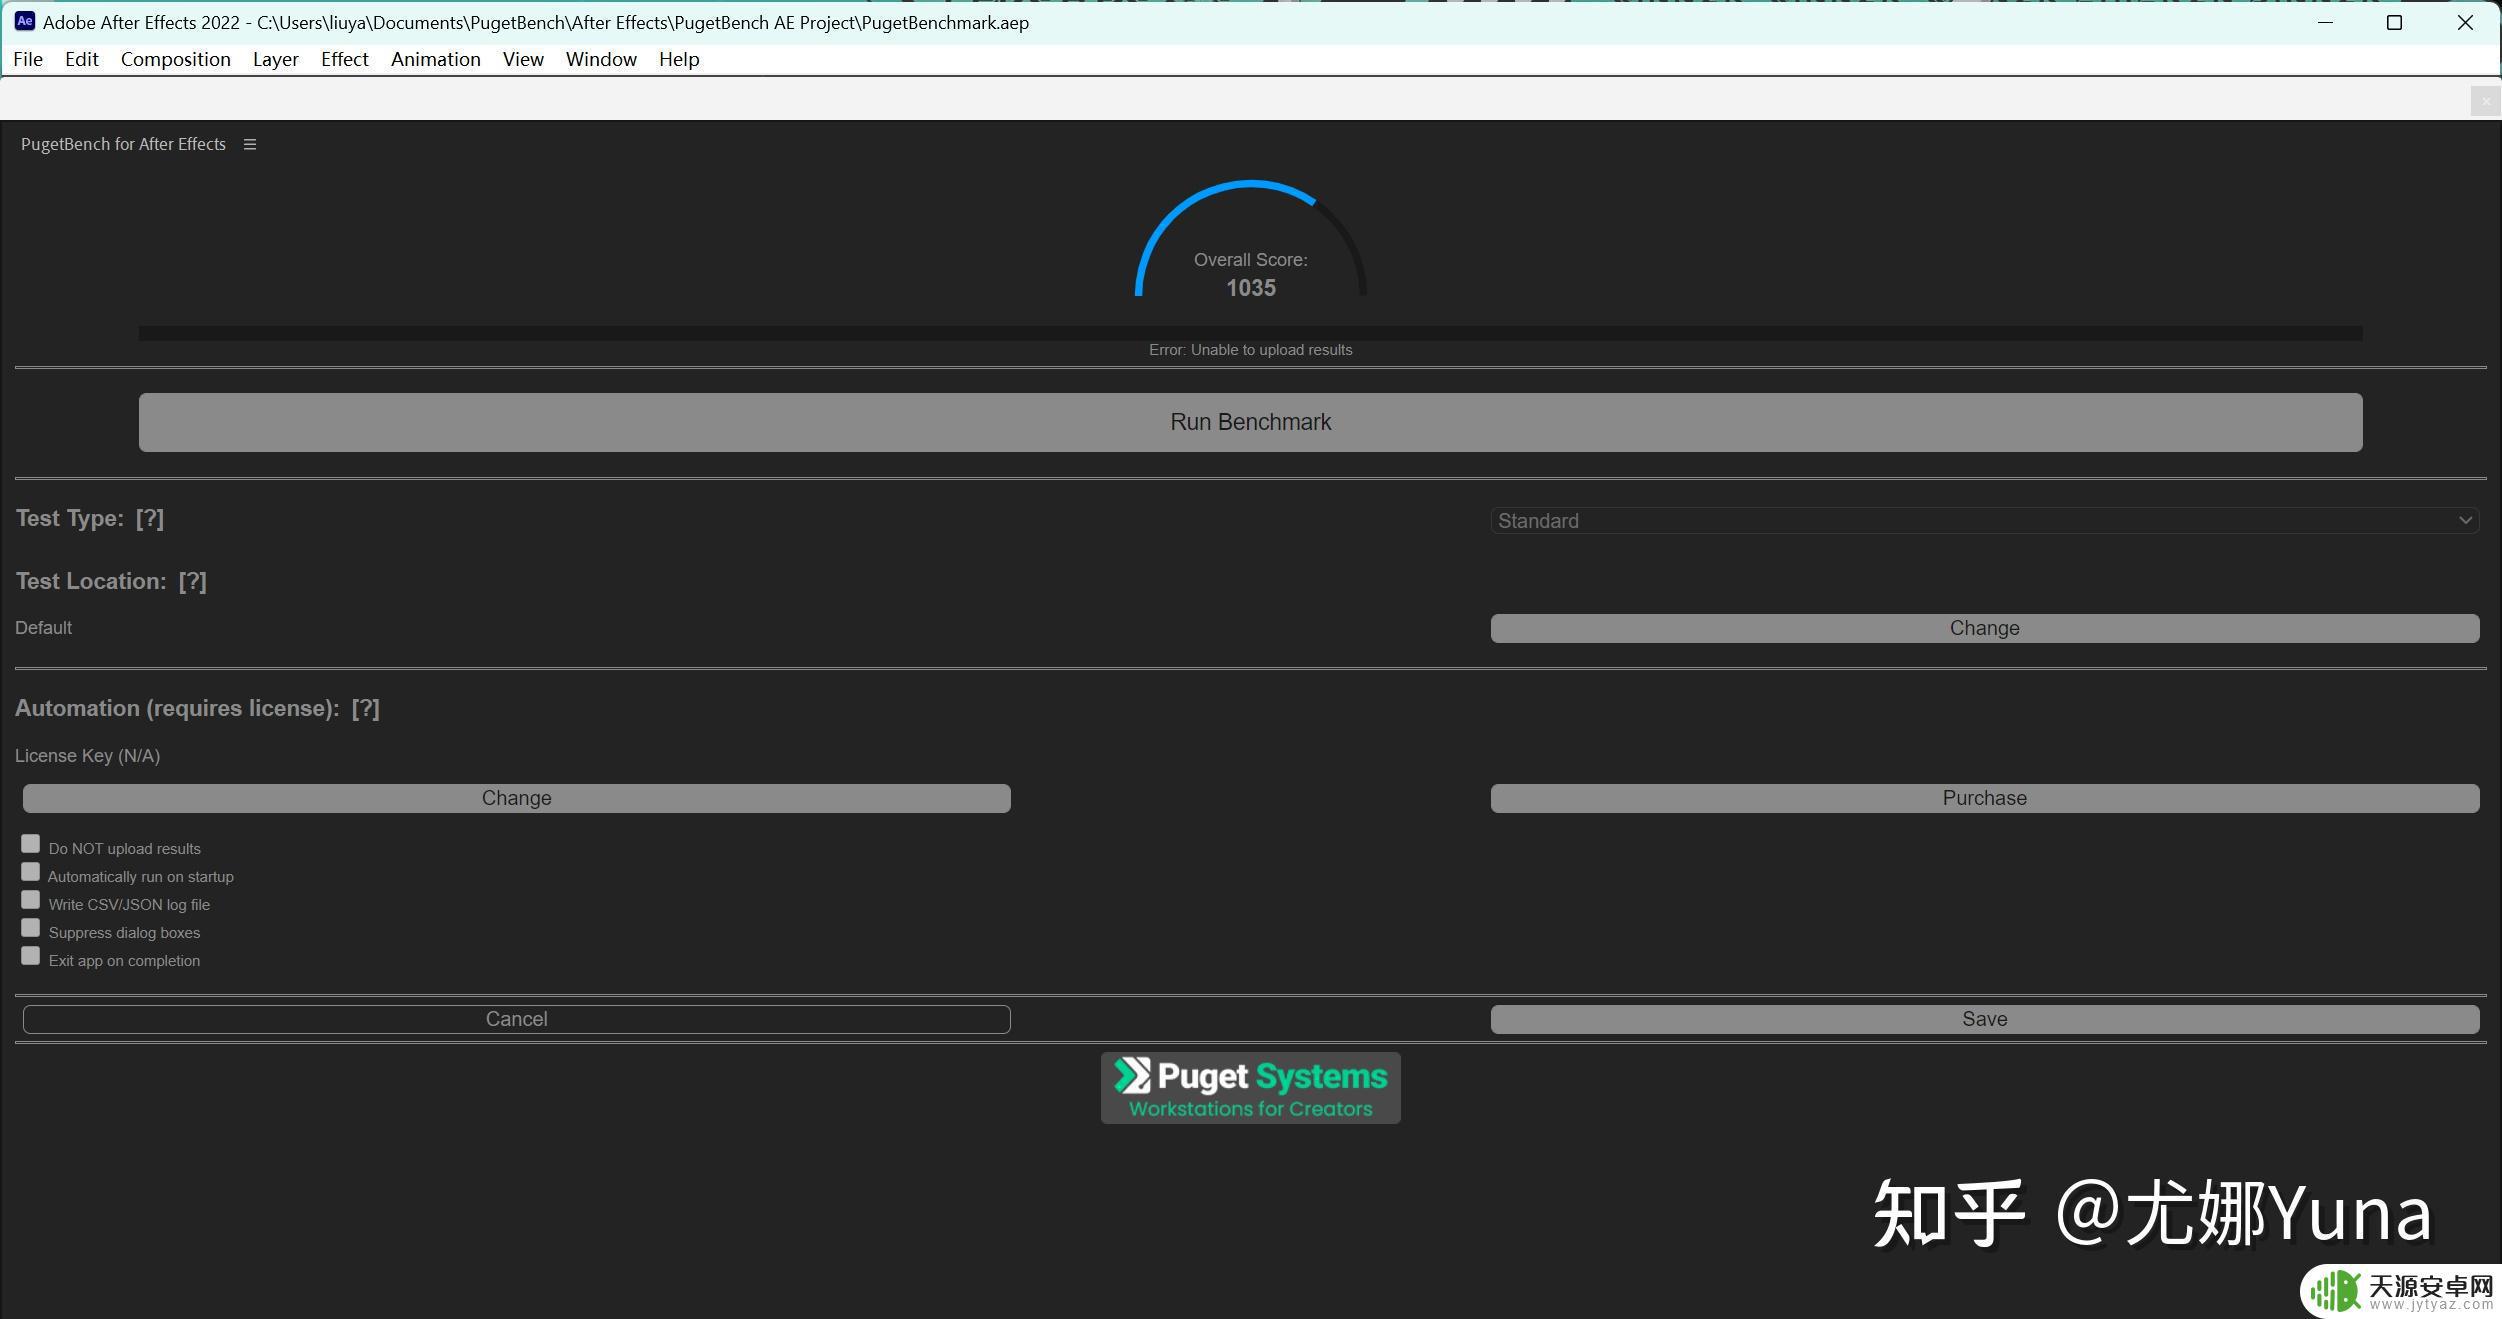Click the Puget Systems logo banner

pyautogui.click(x=1250, y=1088)
